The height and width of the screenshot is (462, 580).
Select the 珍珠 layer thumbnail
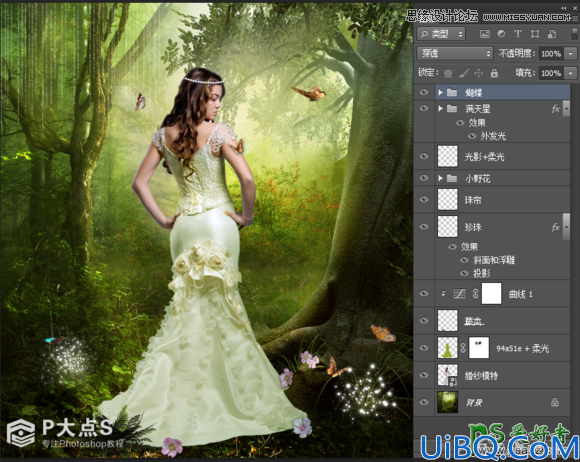pyautogui.click(x=448, y=226)
